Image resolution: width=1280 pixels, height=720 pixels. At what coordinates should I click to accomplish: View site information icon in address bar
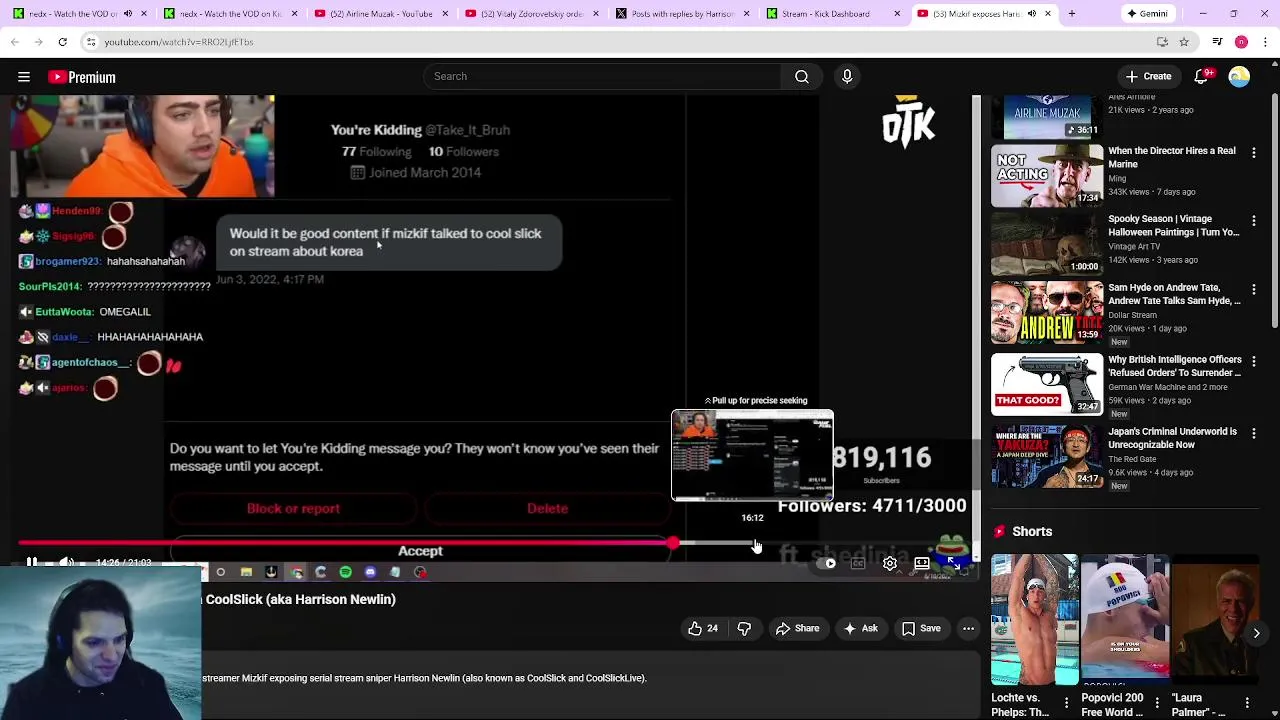90,42
